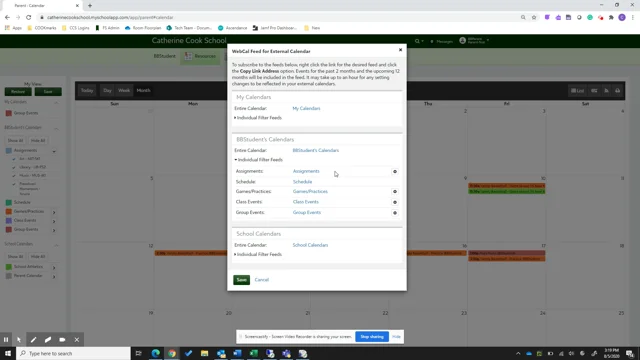Open the CCS Logins bookmark folder

click(76, 28)
